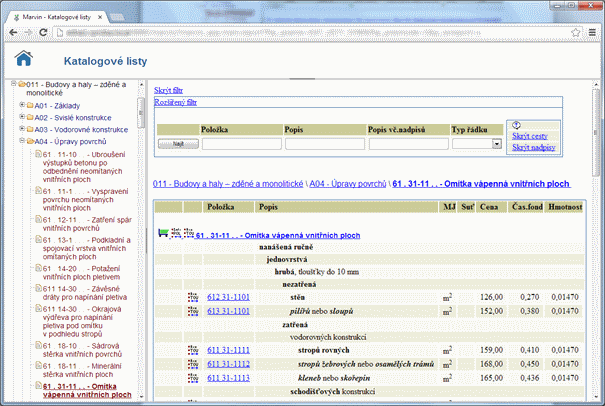The image size is (605, 406).
Task: Click the browser forward arrow
Action: click(28, 32)
